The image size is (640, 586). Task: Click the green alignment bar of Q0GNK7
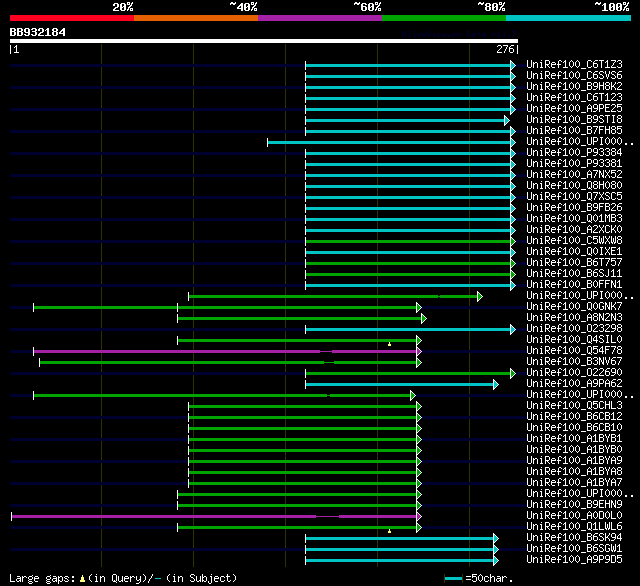tap(225, 307)
